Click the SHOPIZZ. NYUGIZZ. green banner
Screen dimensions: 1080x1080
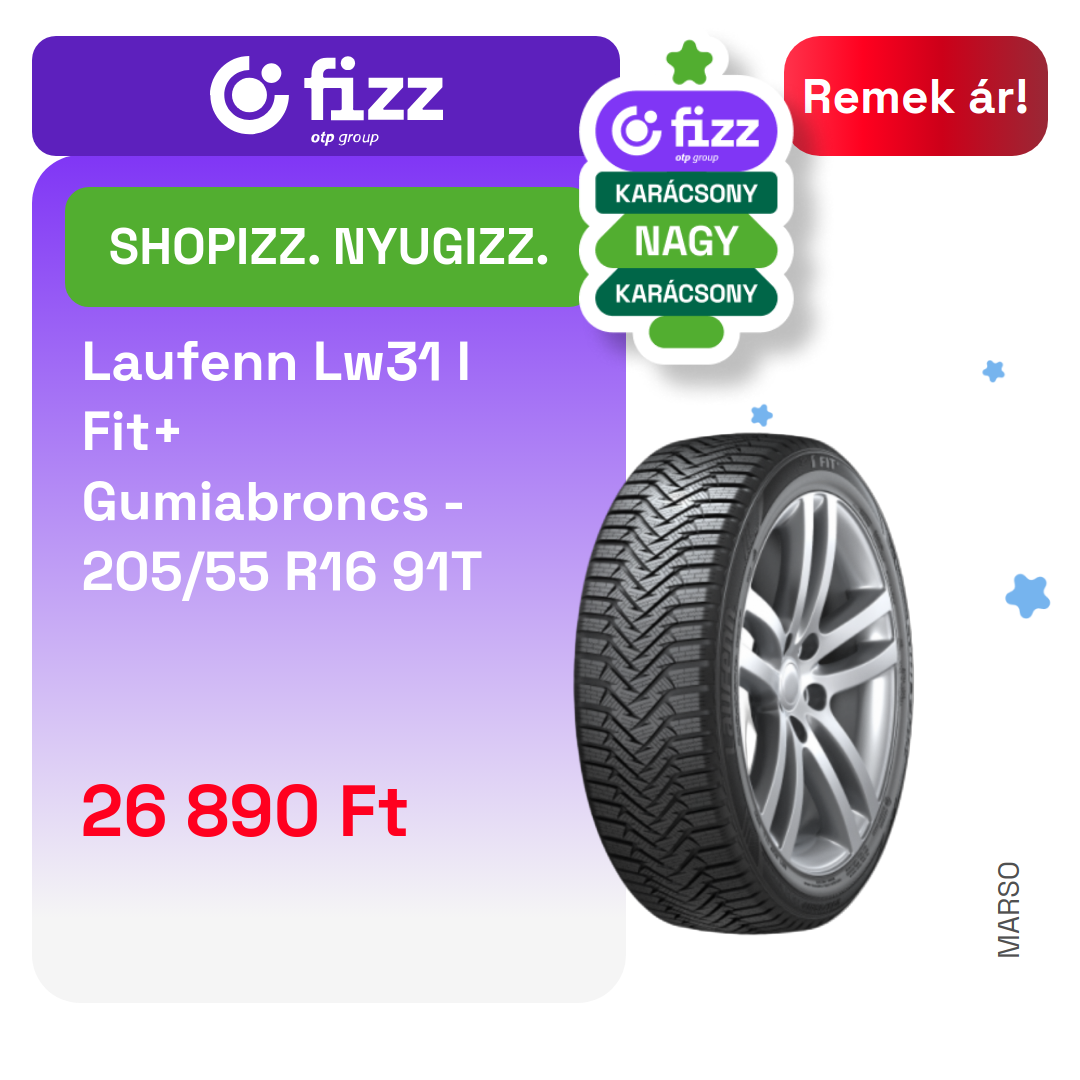tap(329, 247)
